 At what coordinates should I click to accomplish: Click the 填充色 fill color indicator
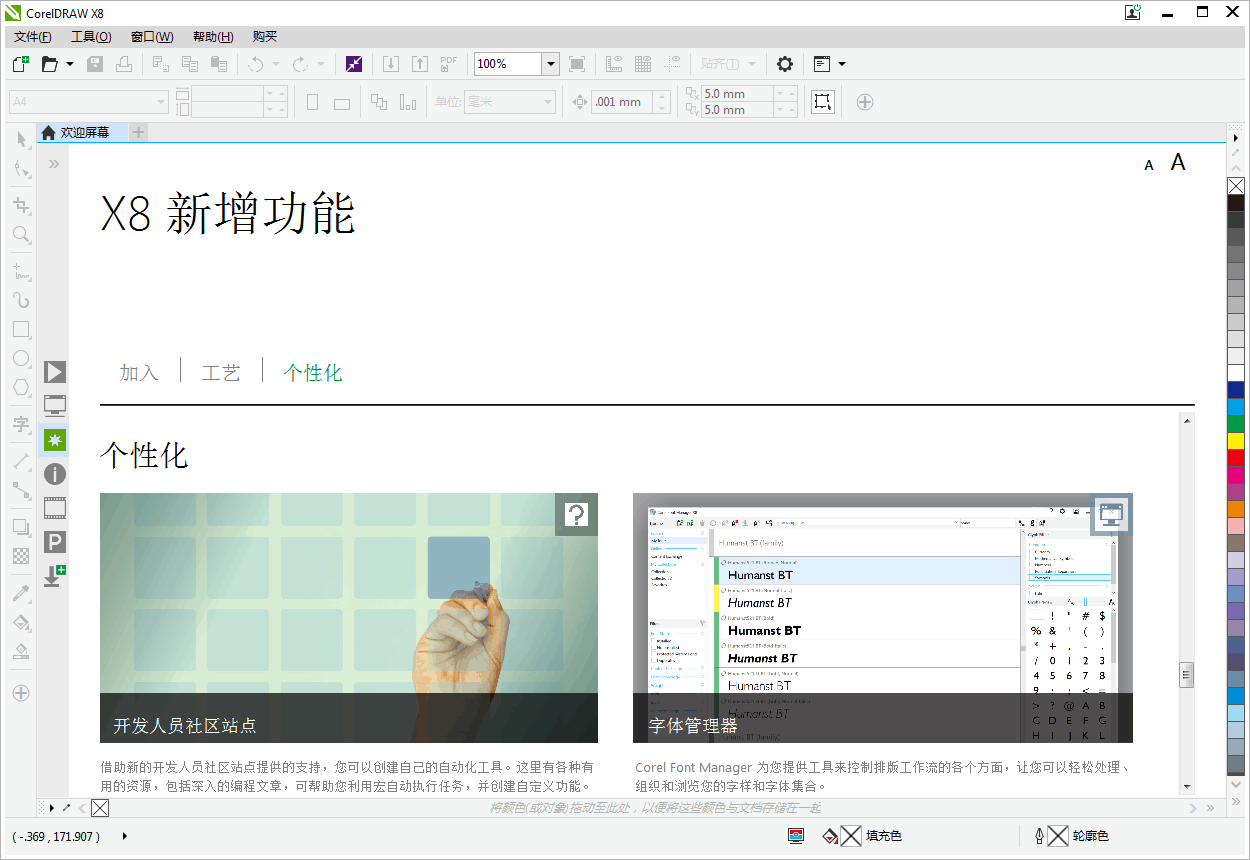click(862, 836)
